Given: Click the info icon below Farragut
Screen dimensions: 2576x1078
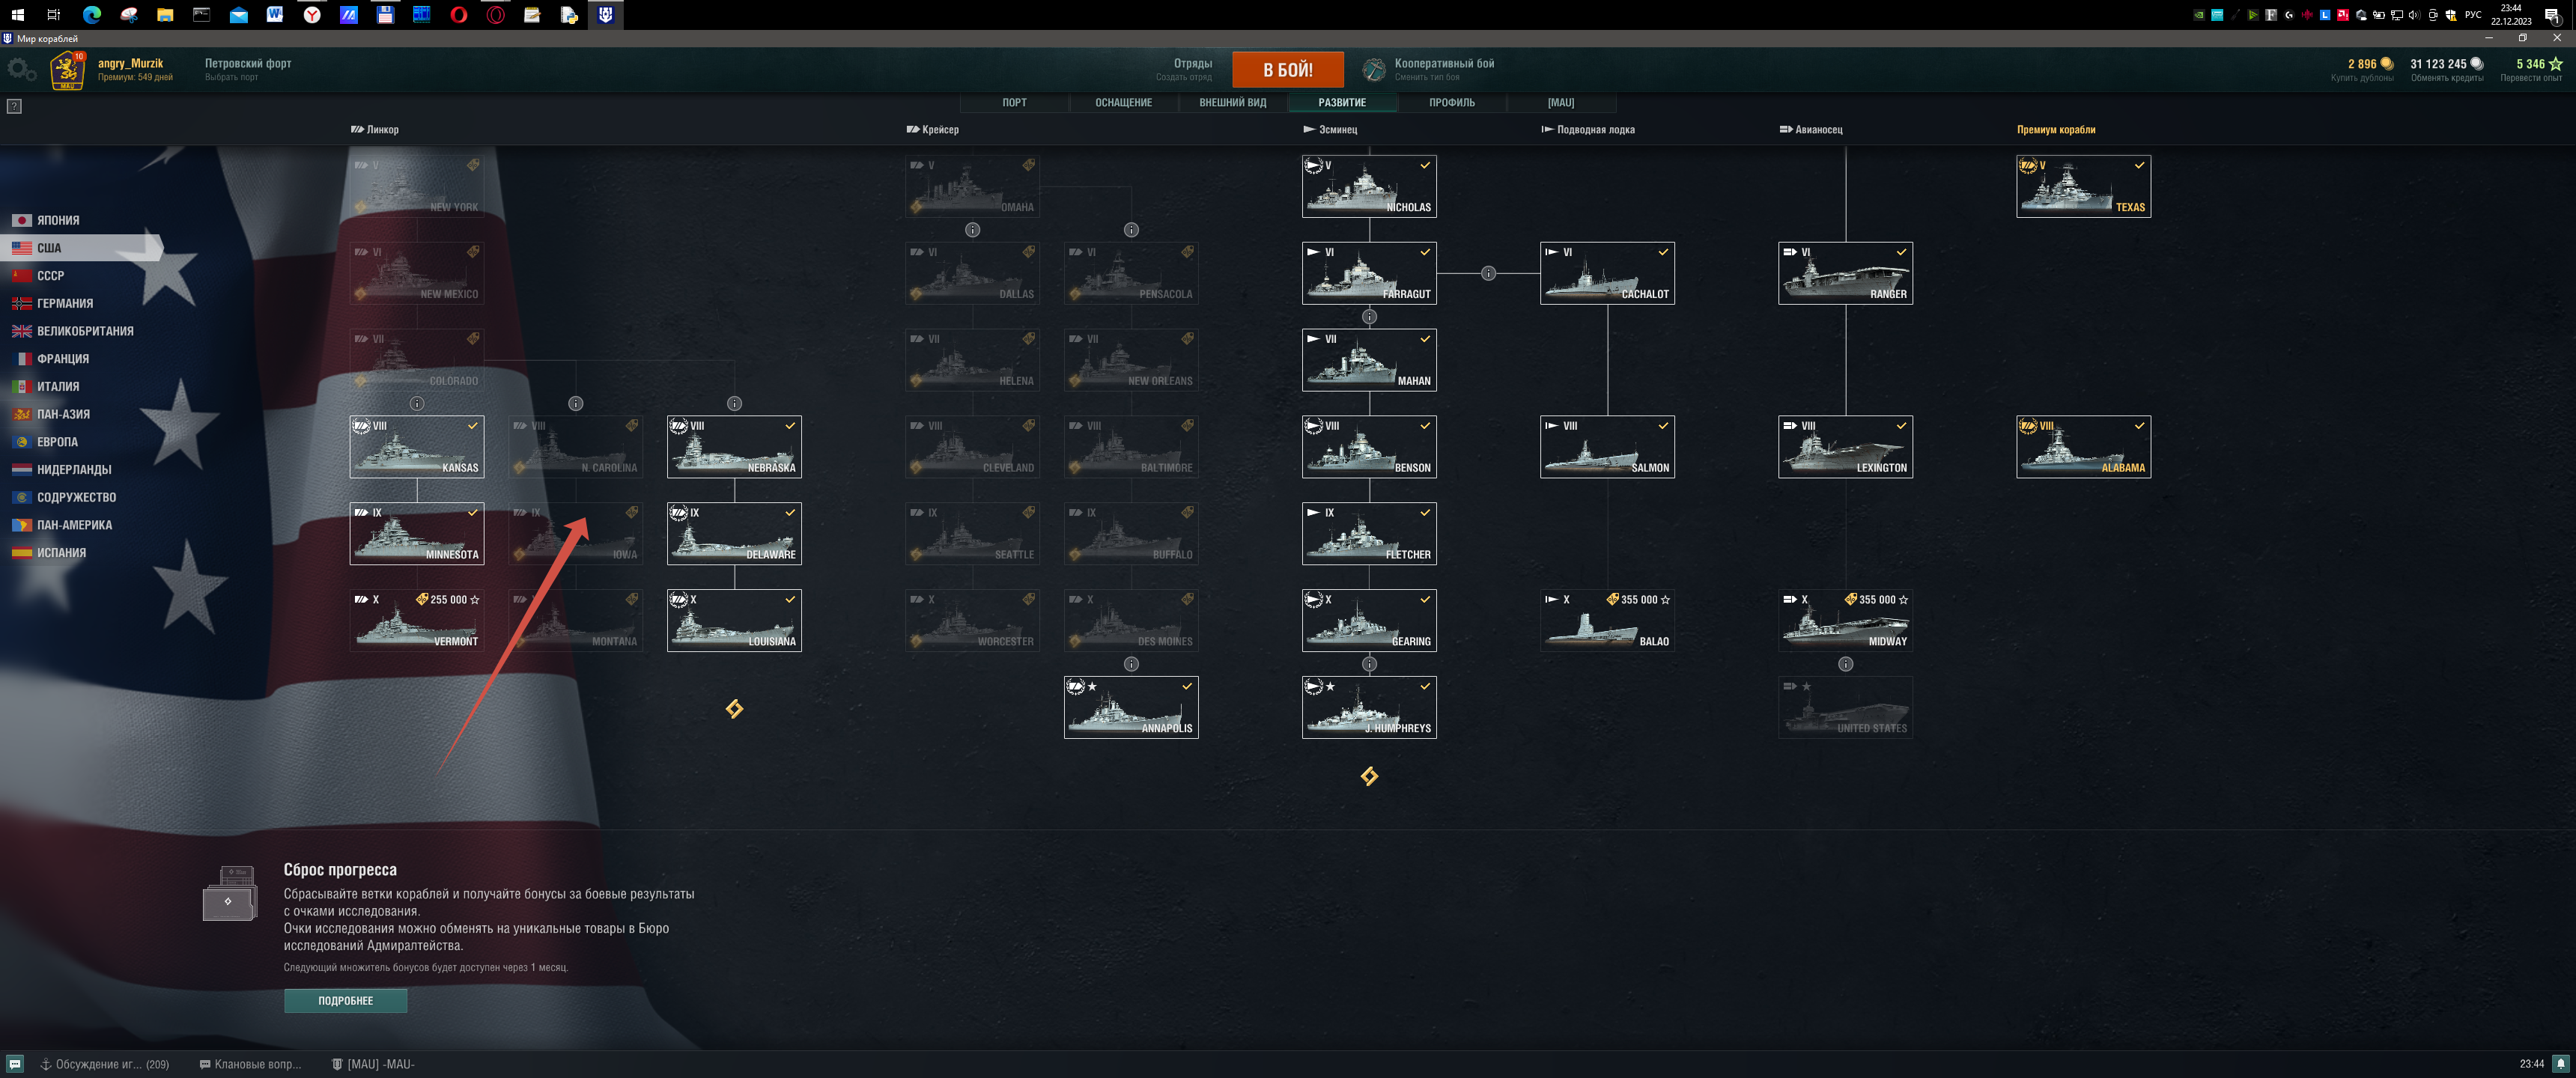Looking at the screenshot, I should click(1369, 317).
